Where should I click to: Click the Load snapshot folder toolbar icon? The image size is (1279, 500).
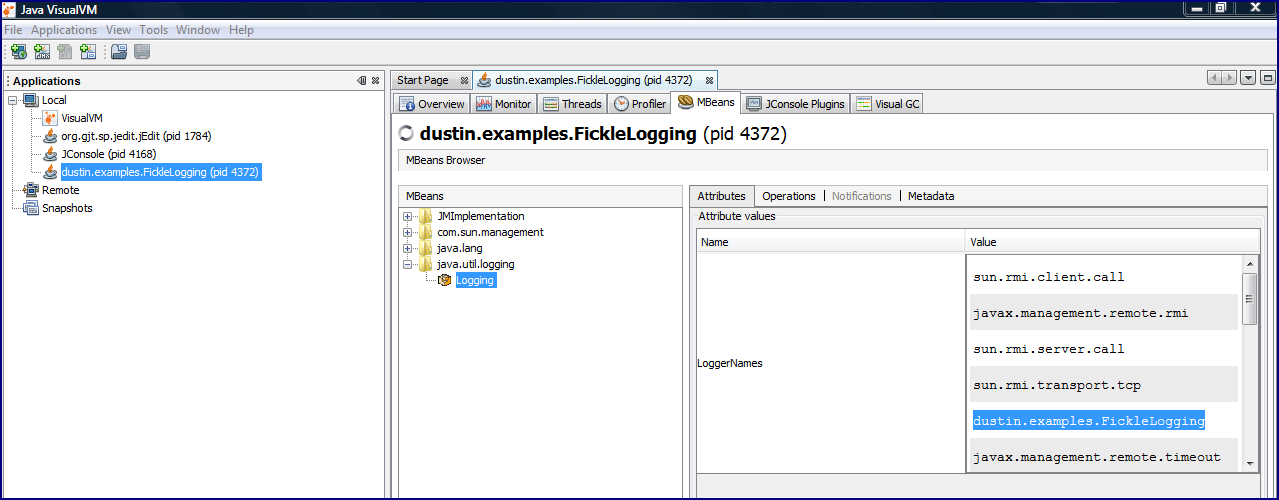(119, 51)
